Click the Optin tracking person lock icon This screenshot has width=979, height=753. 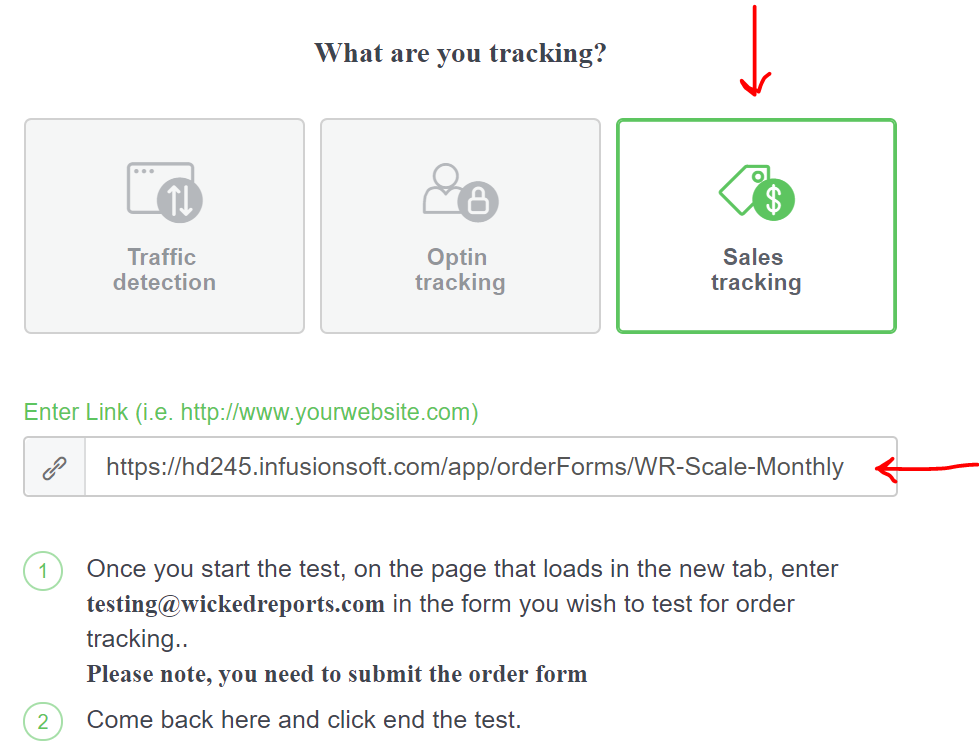pyautogui.click(x=461, y=192)
